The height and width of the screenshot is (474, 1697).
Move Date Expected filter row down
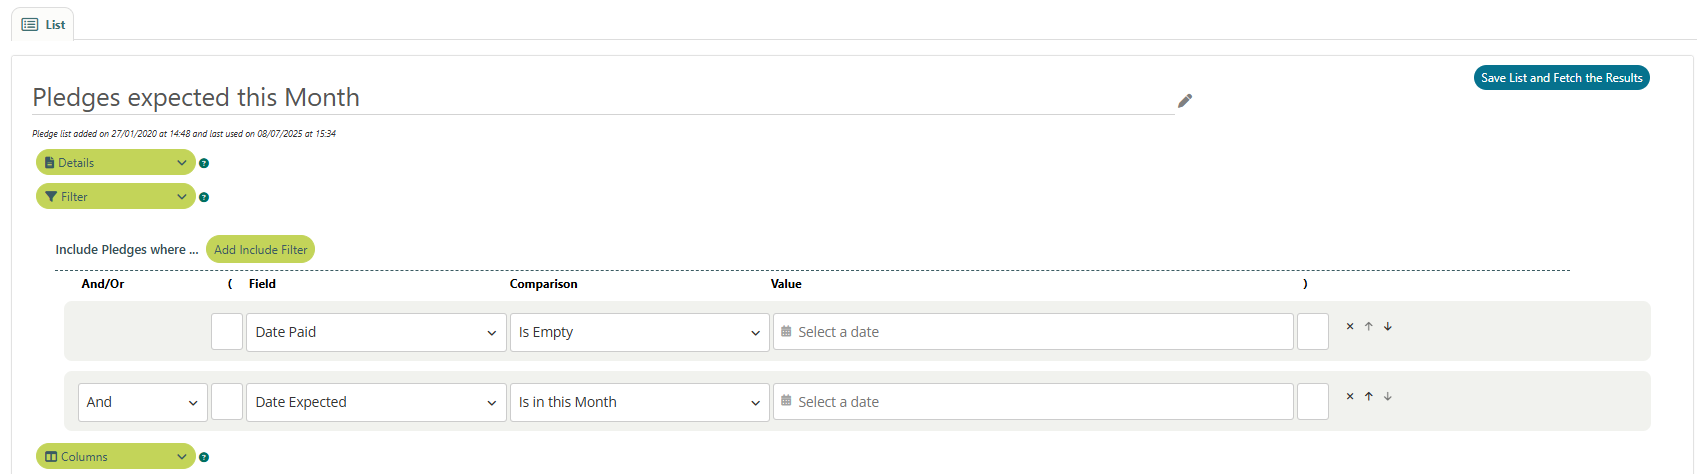pos(1388,396)
